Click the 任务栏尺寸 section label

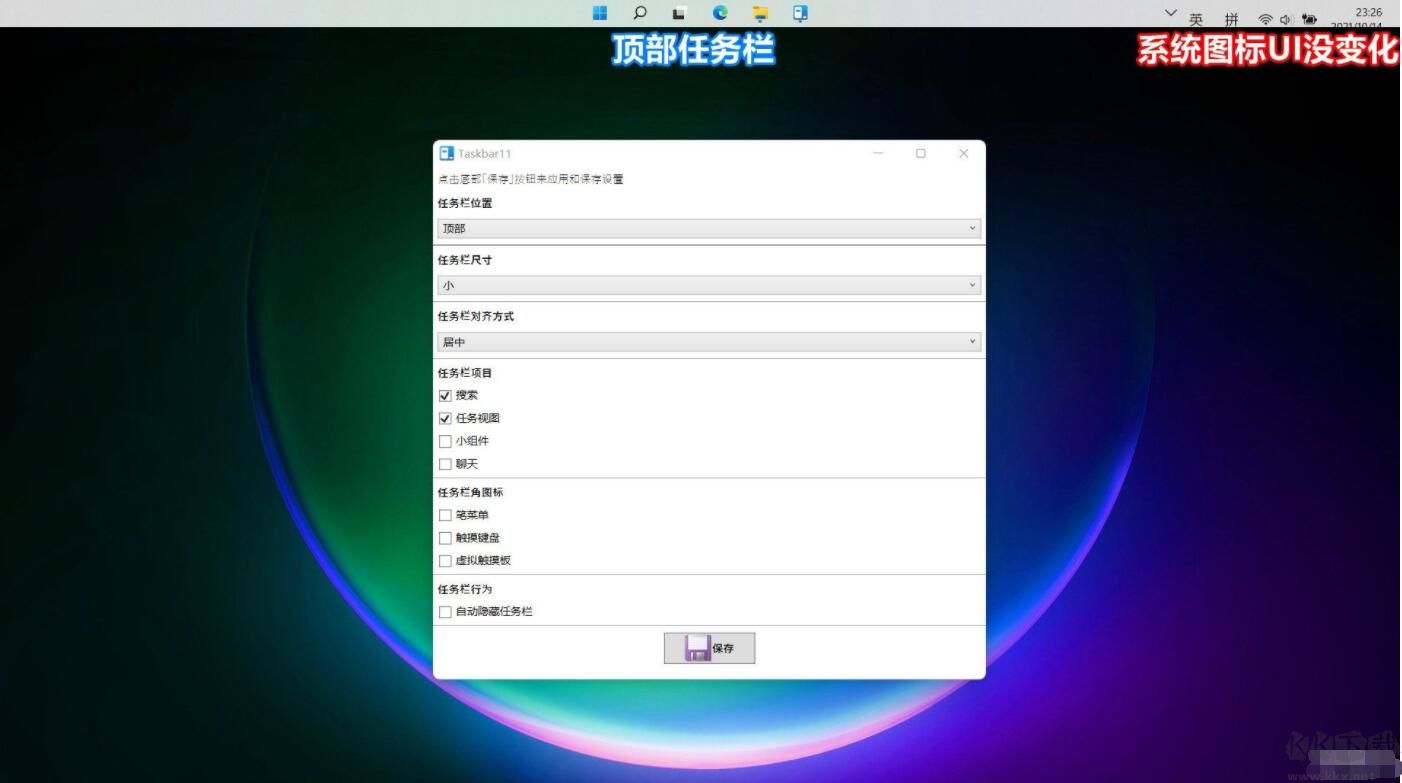tap(465, 260)
